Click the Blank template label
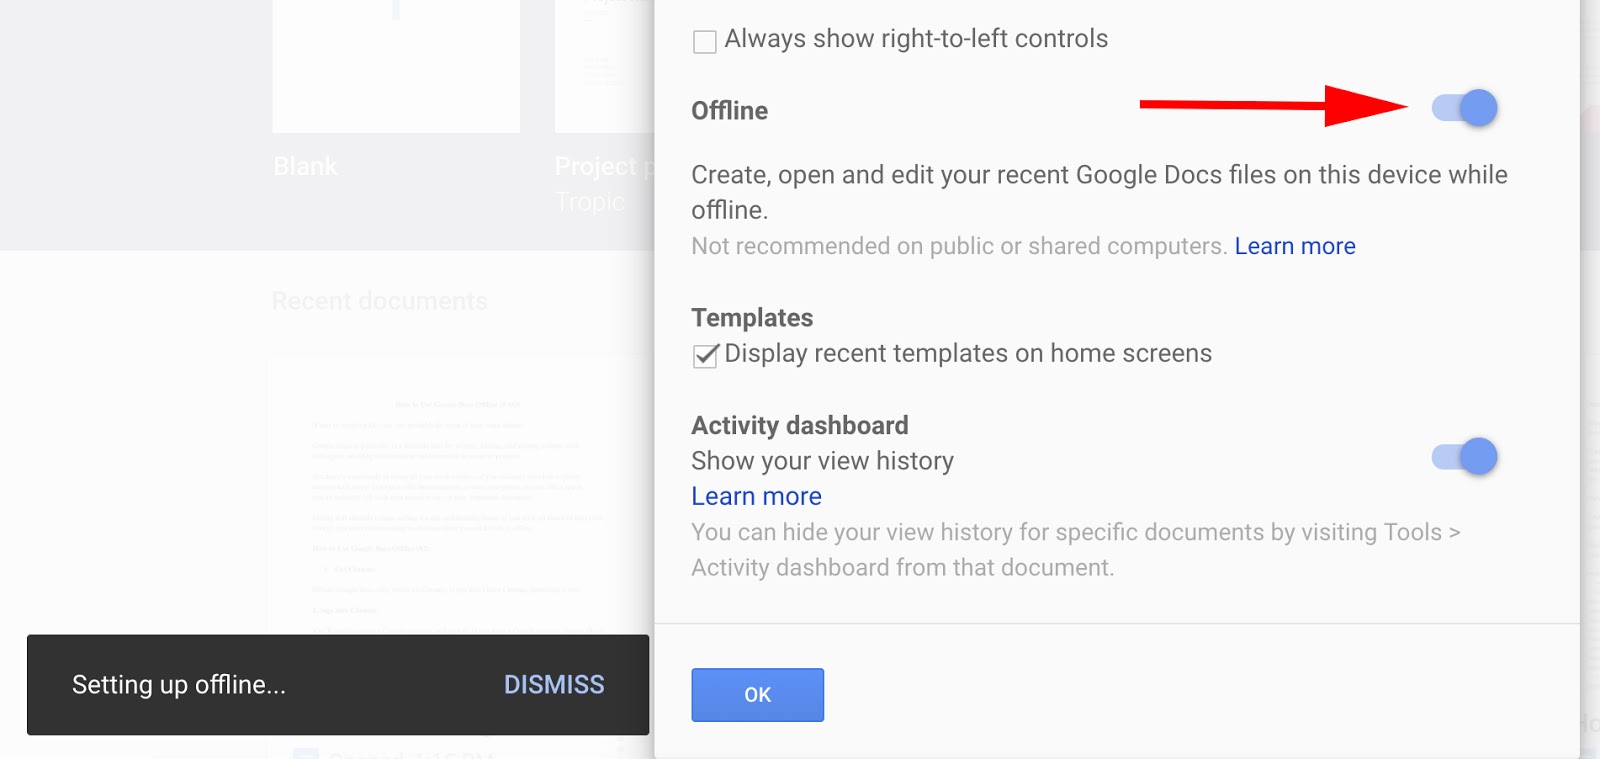The image size is (1600, 759). point(306,166)
